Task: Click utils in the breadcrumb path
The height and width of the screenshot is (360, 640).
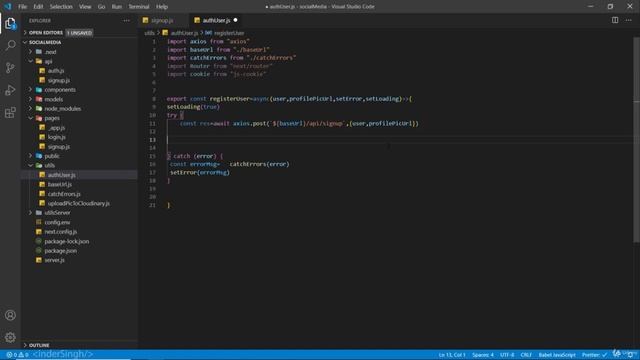Action: (x=149, y=33)
